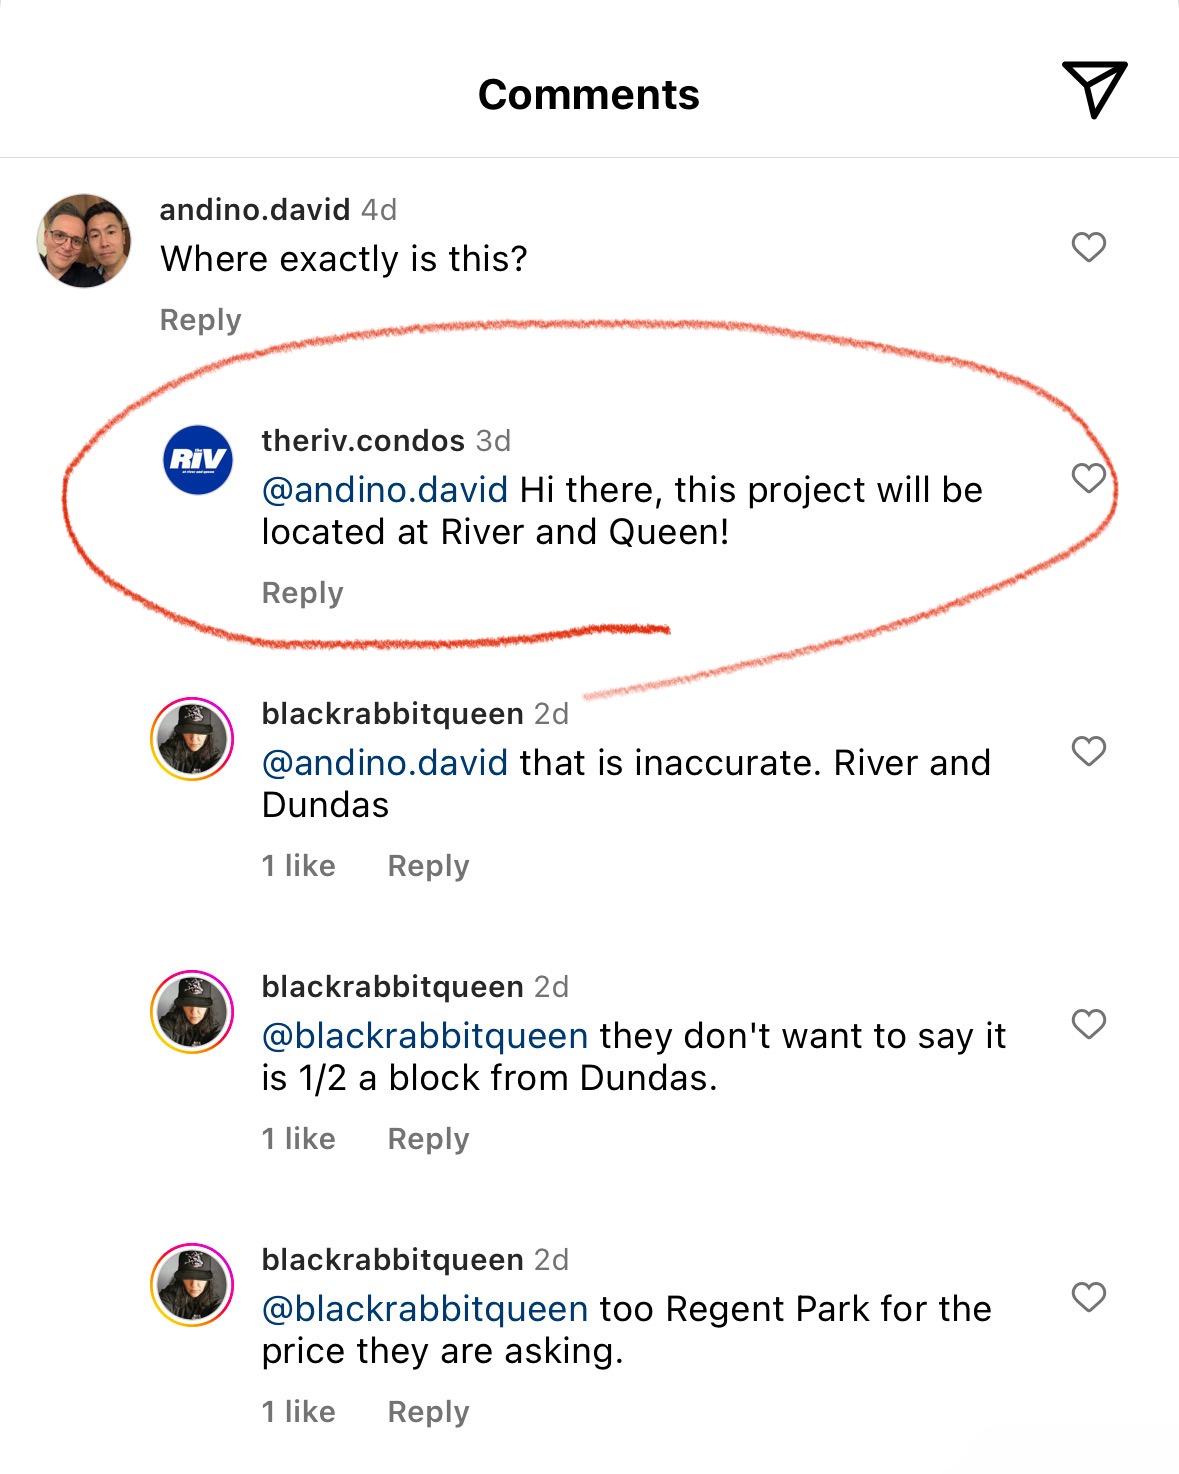
Task: Open blackrabbitqueen avatar on "too Regent Park" comment
Action: [x=192, y=1285]
